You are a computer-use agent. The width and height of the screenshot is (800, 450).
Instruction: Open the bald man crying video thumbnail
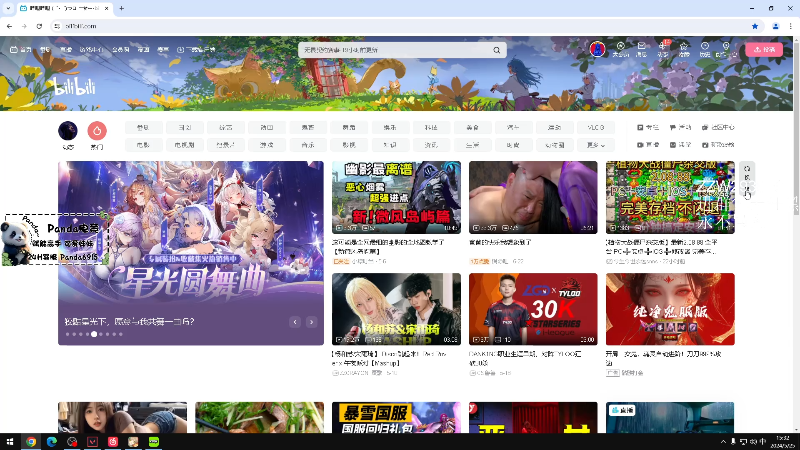(533, 197)
